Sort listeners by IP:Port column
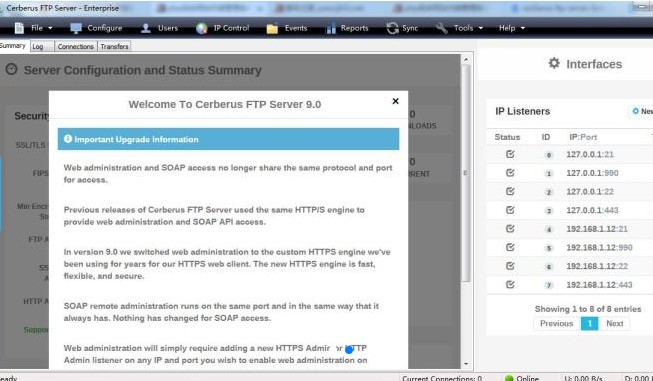This screenshot has width=653, height=381. pyautogui.click(x=583, y=137)
